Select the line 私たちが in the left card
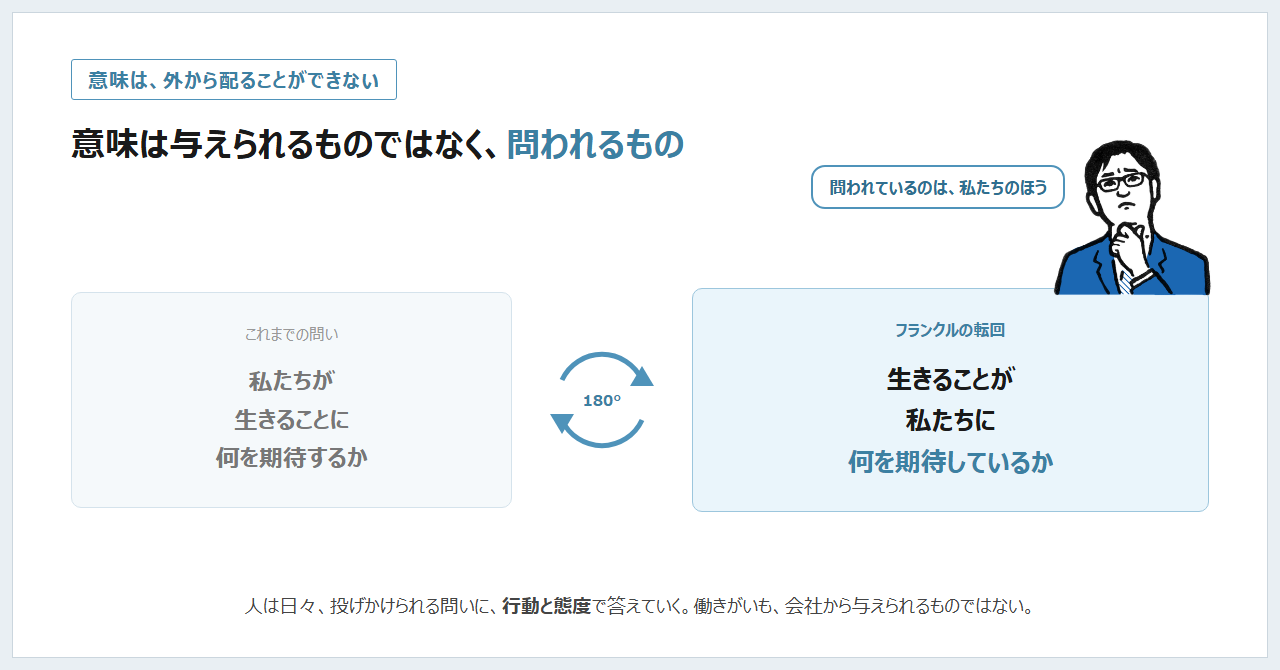This screenshot has height=670, width=1280. pos(291,381)
